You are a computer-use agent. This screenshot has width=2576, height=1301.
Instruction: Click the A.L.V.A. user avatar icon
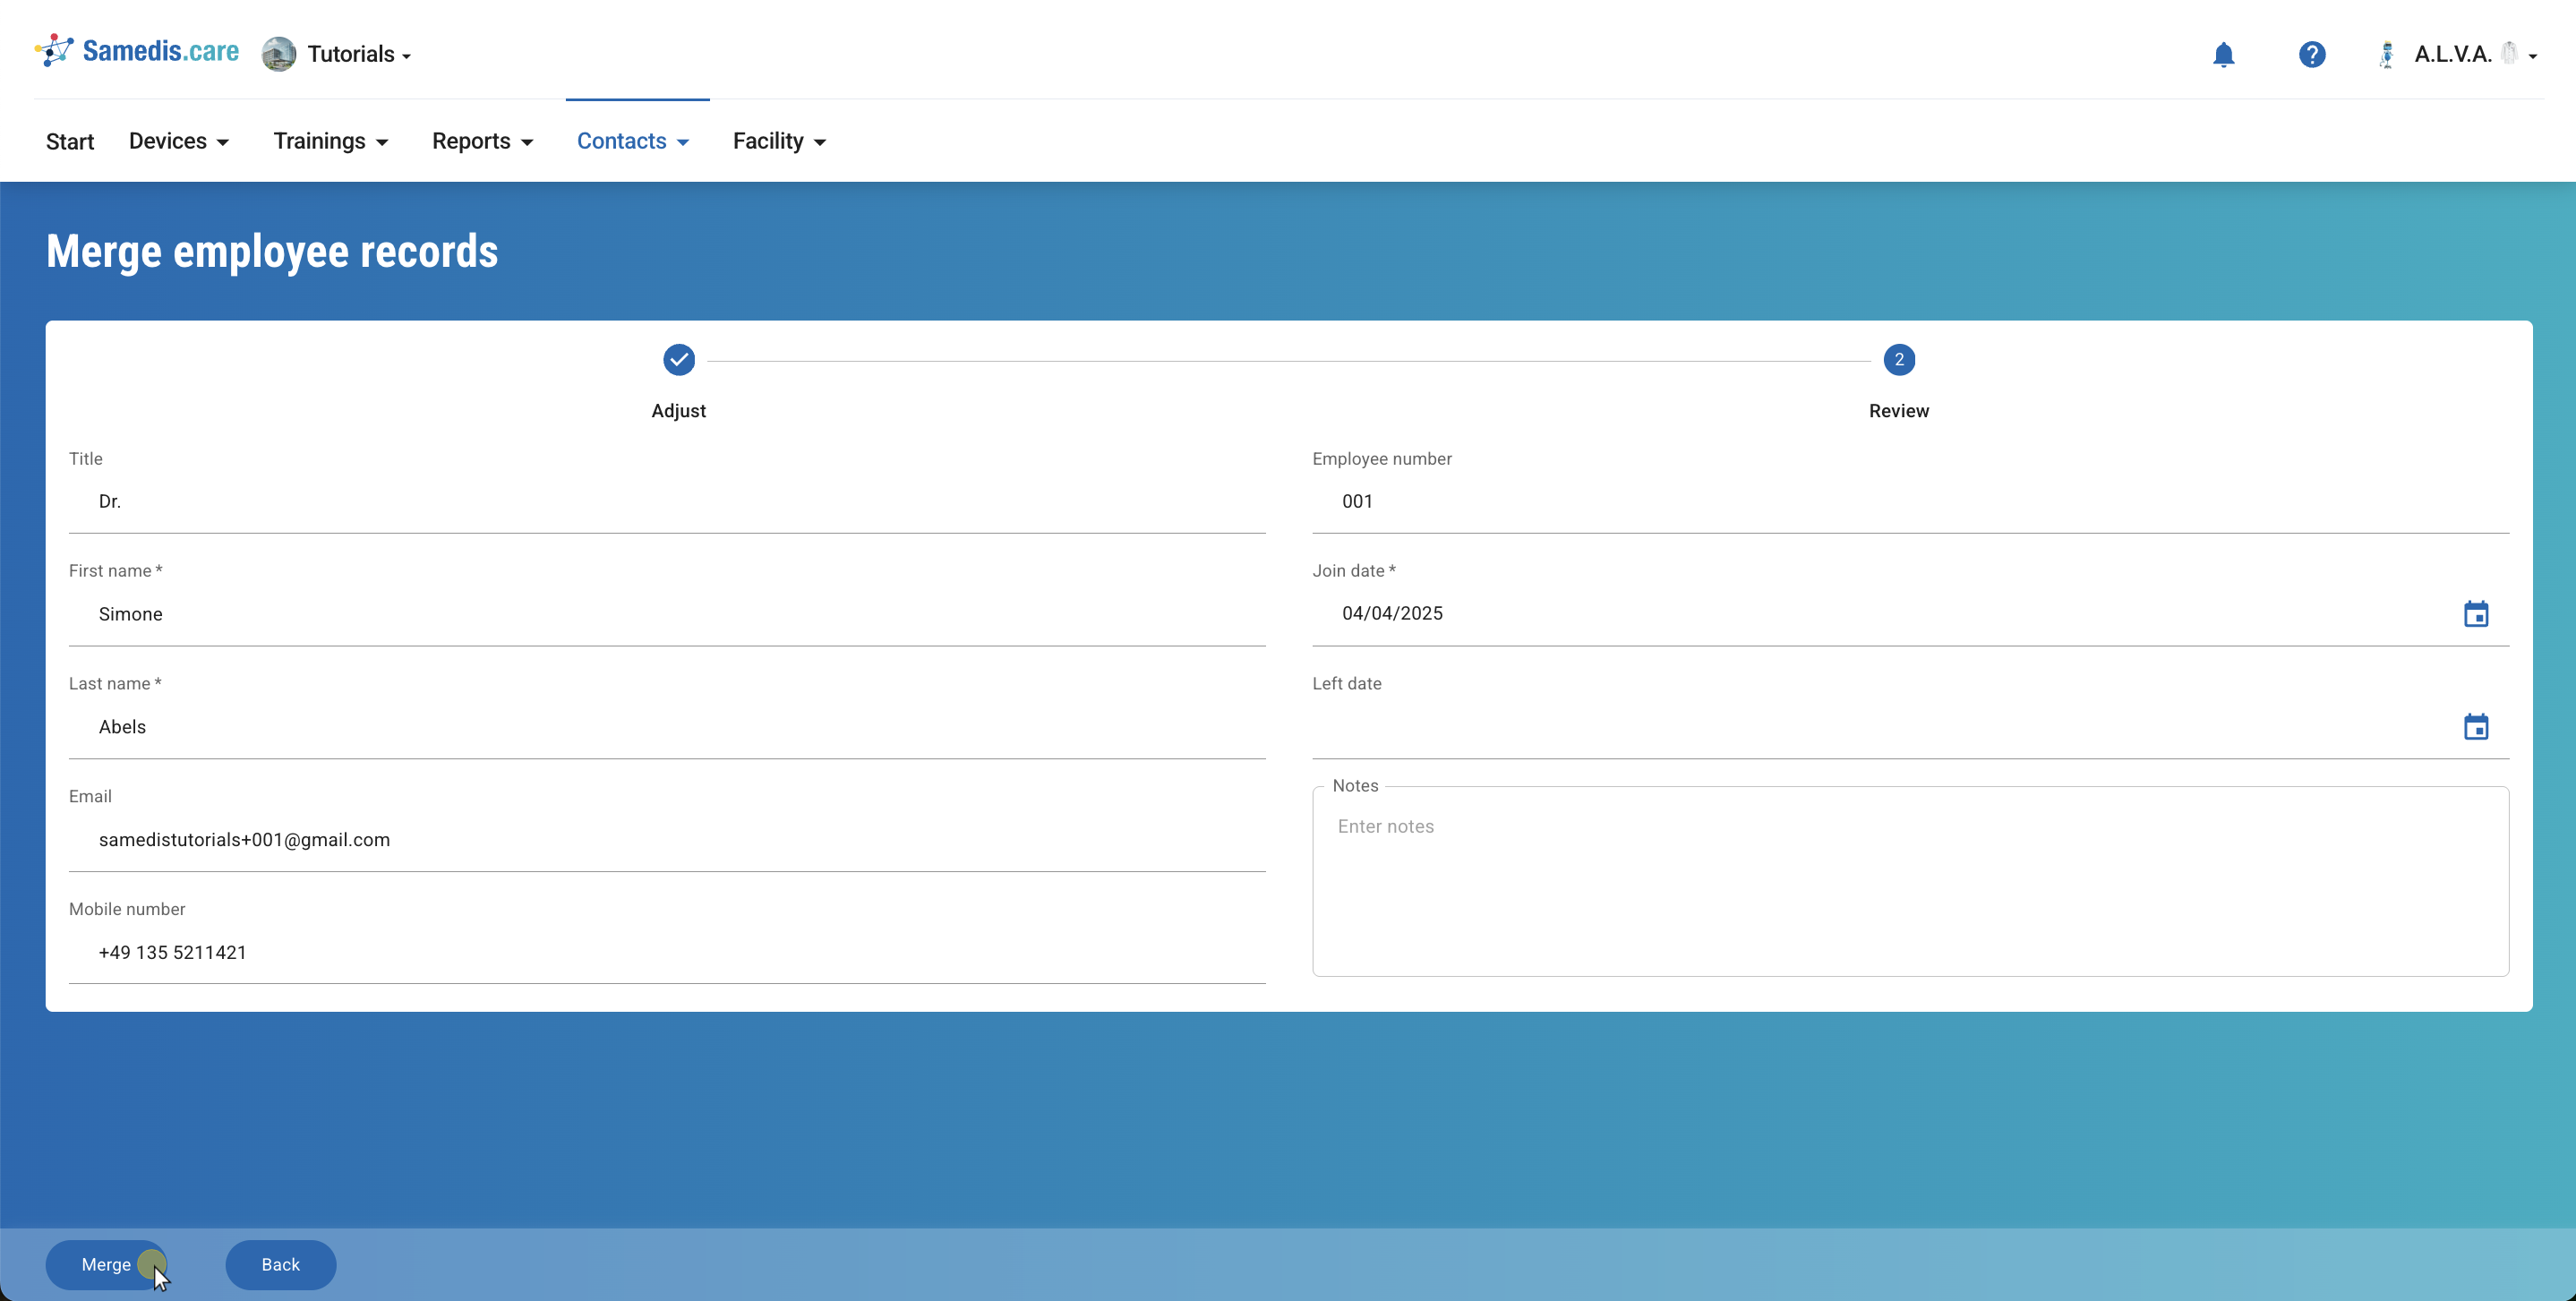(x=2386, y=54)
